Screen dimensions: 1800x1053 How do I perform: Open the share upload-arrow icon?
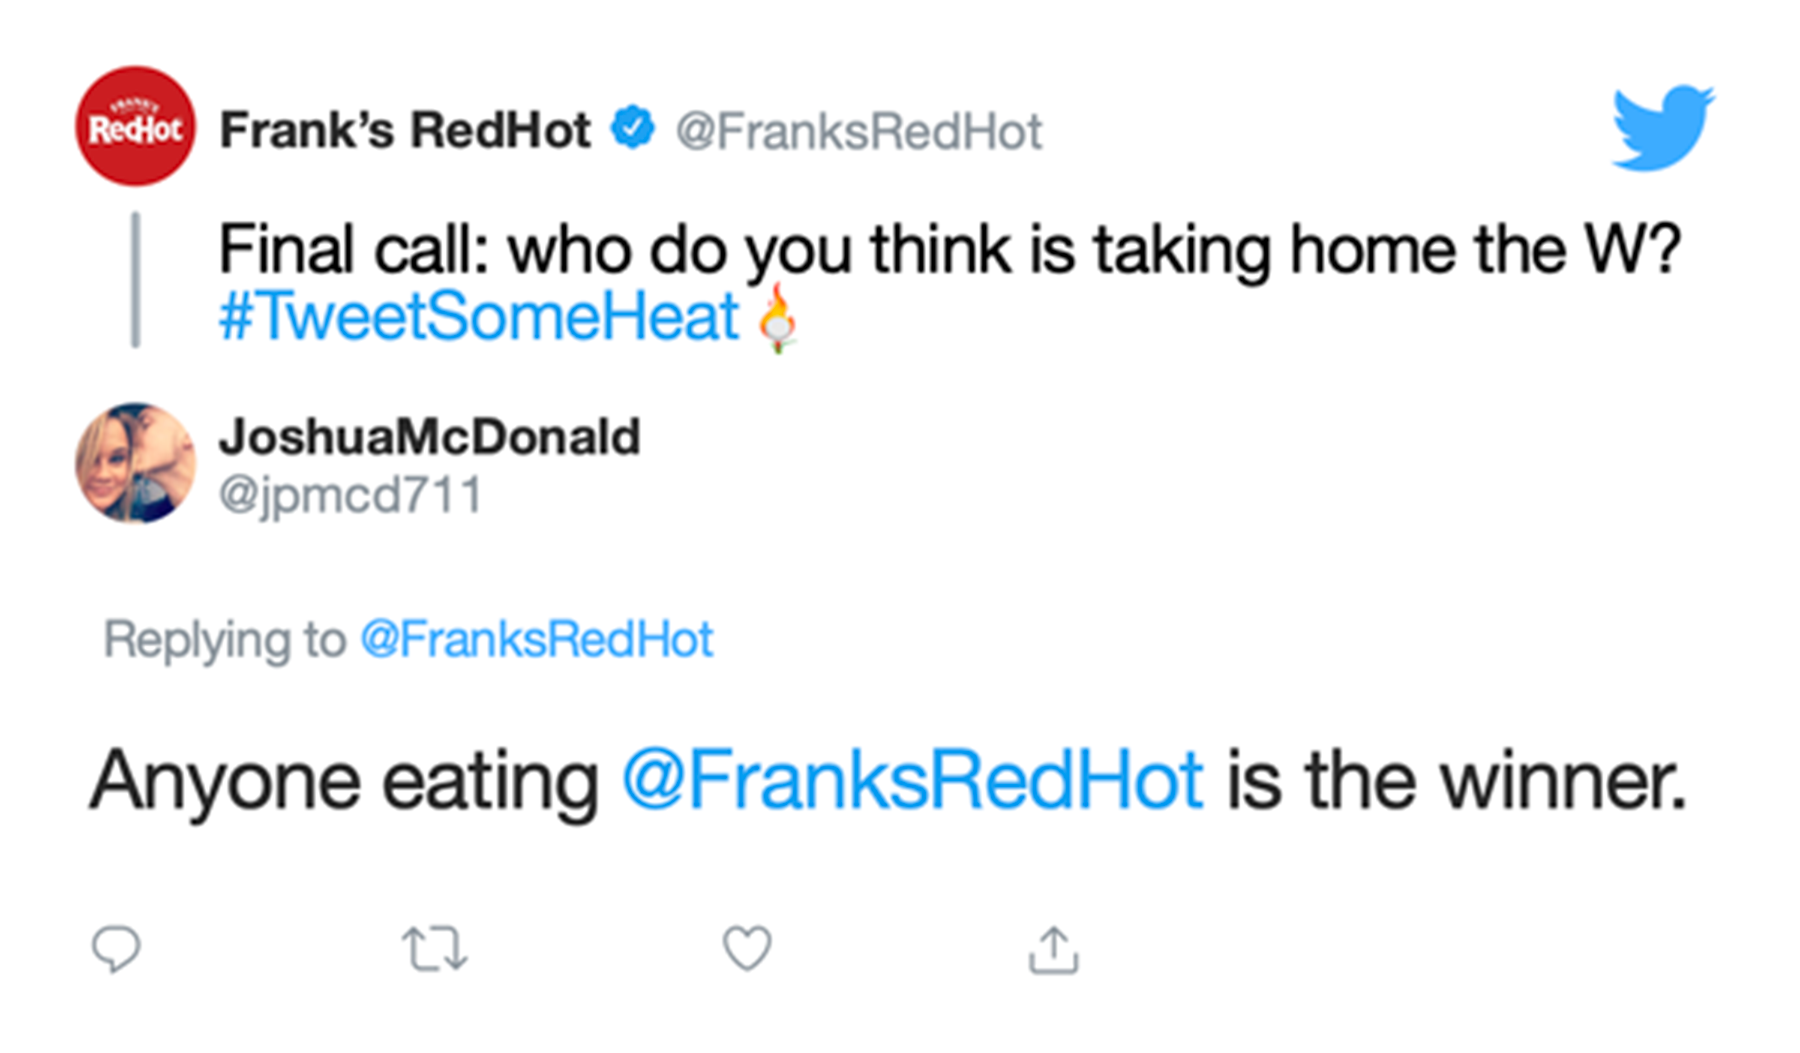click(x=1054, y=949)
